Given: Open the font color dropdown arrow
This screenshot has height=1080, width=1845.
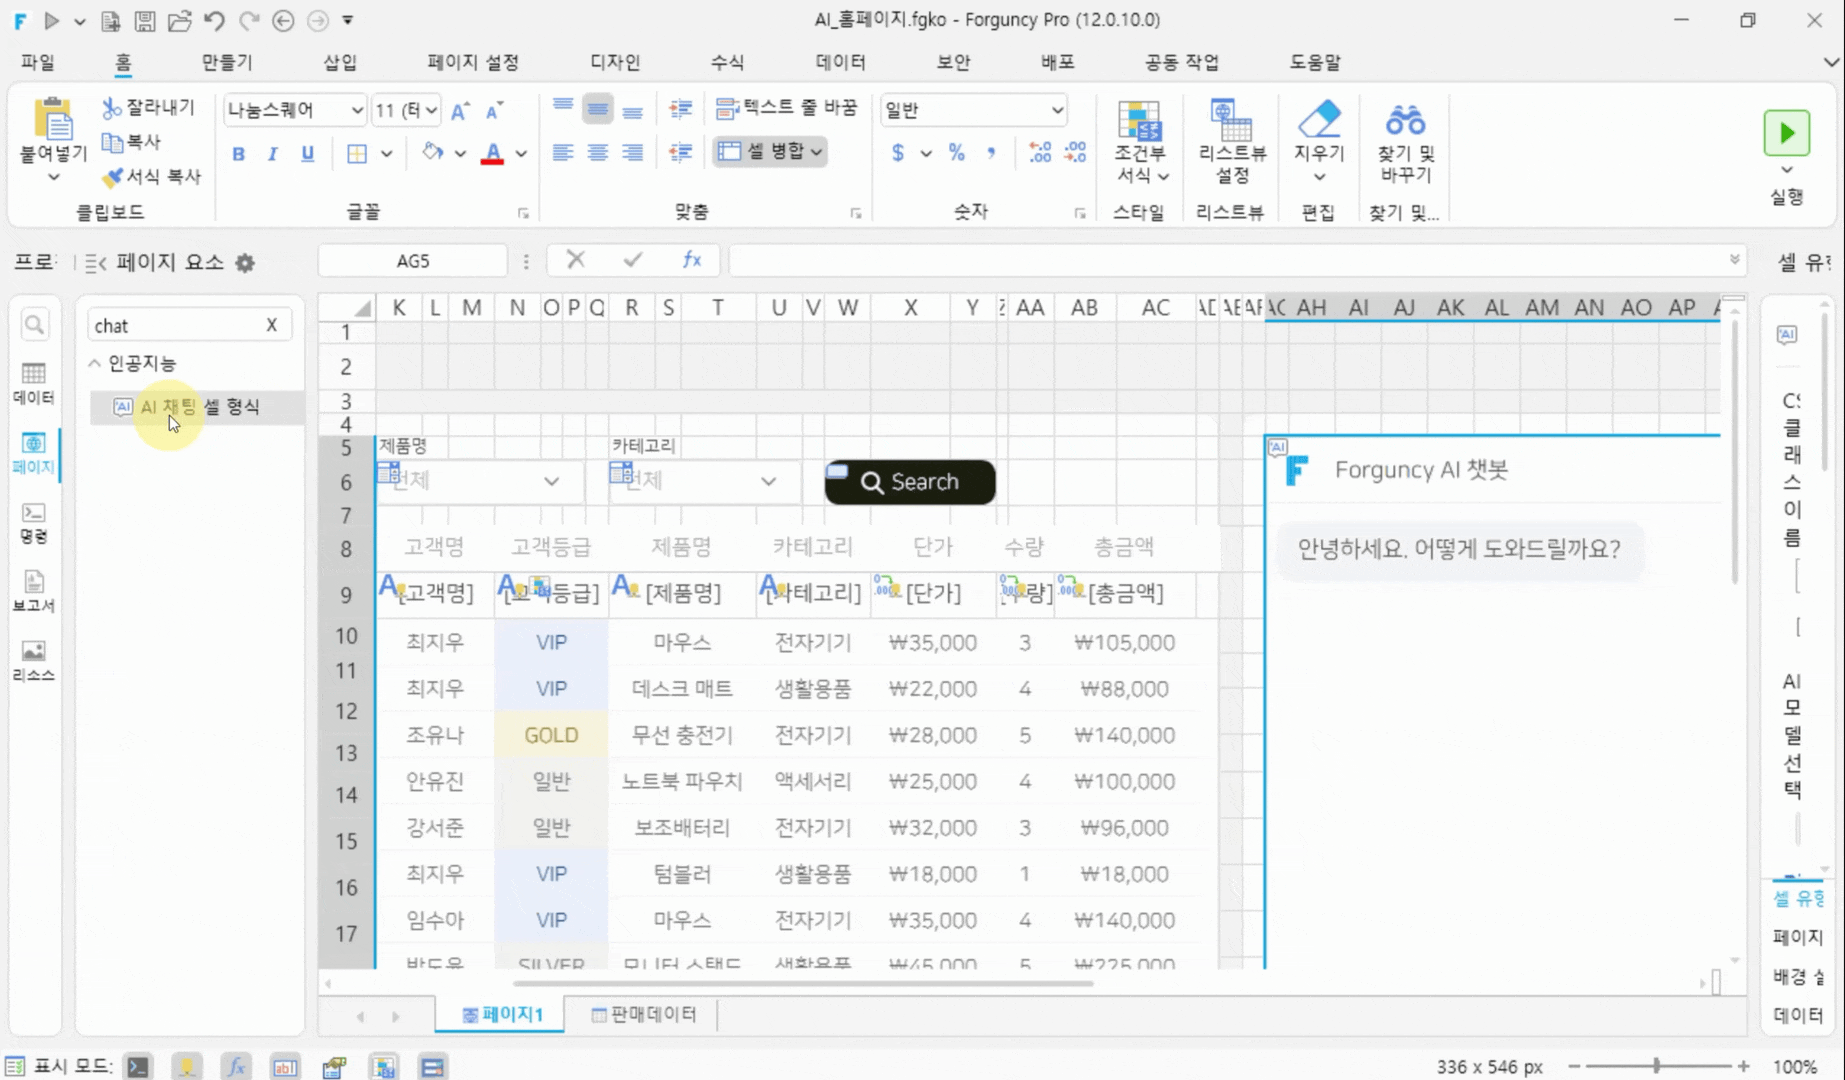Looking at the screenshot, I should point(521,154).
